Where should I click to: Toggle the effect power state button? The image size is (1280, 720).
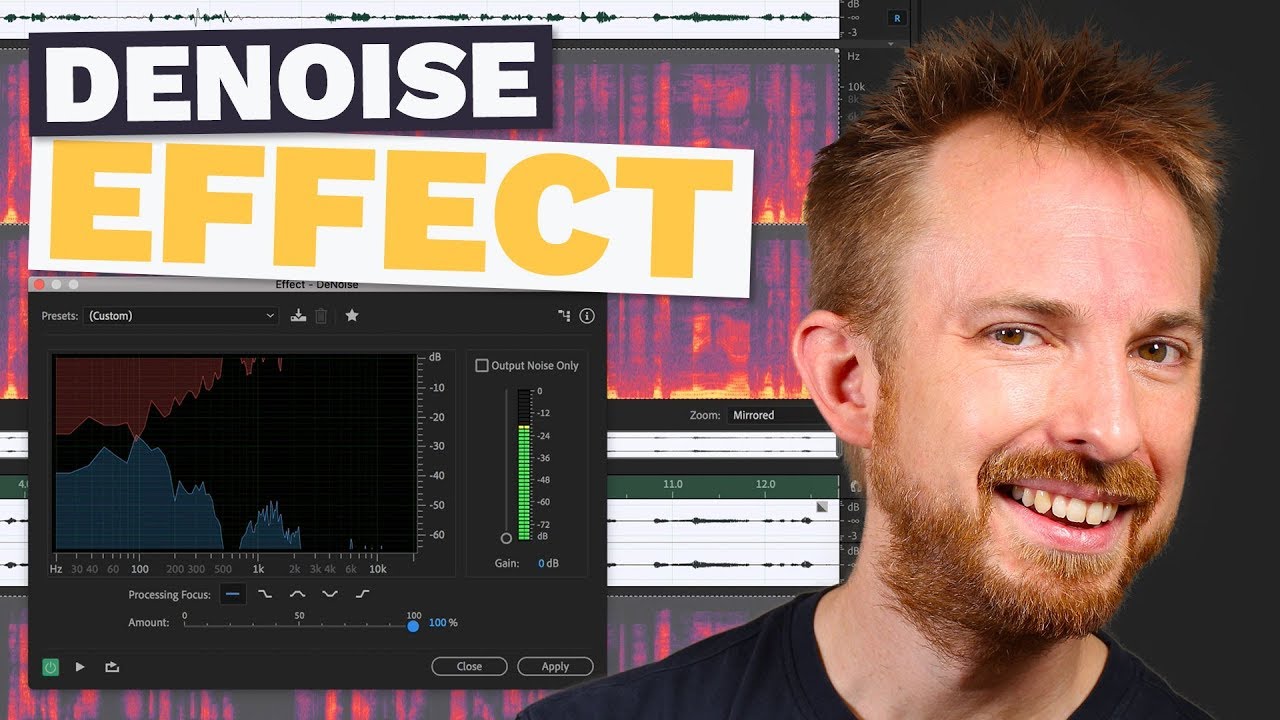click(50, 667)
